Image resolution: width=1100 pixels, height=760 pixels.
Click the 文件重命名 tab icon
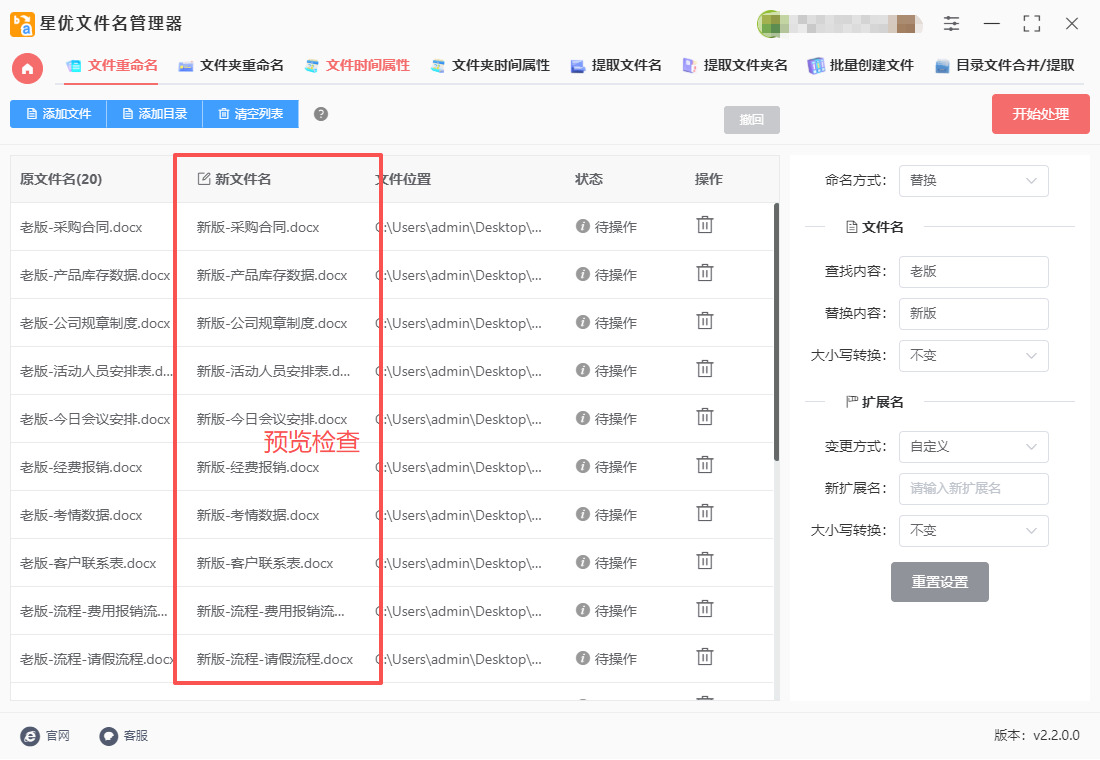click(x=74, y=66)
